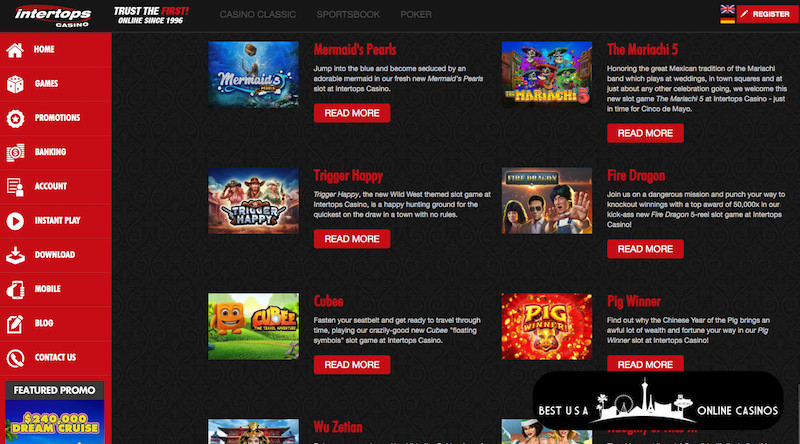The width and height of the screenshot is (800, 444).
Task: Open Games via the dice icon
Action: tap(15, 84)
